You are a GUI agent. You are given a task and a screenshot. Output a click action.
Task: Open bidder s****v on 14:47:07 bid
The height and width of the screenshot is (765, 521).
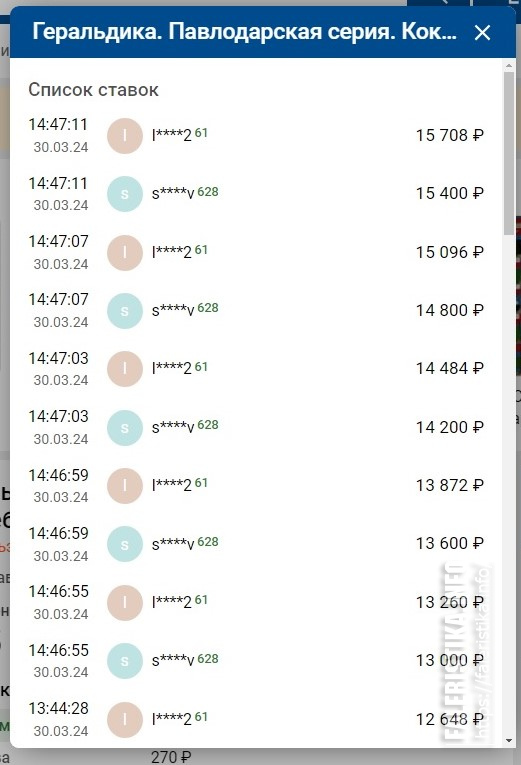click(173, 310)
